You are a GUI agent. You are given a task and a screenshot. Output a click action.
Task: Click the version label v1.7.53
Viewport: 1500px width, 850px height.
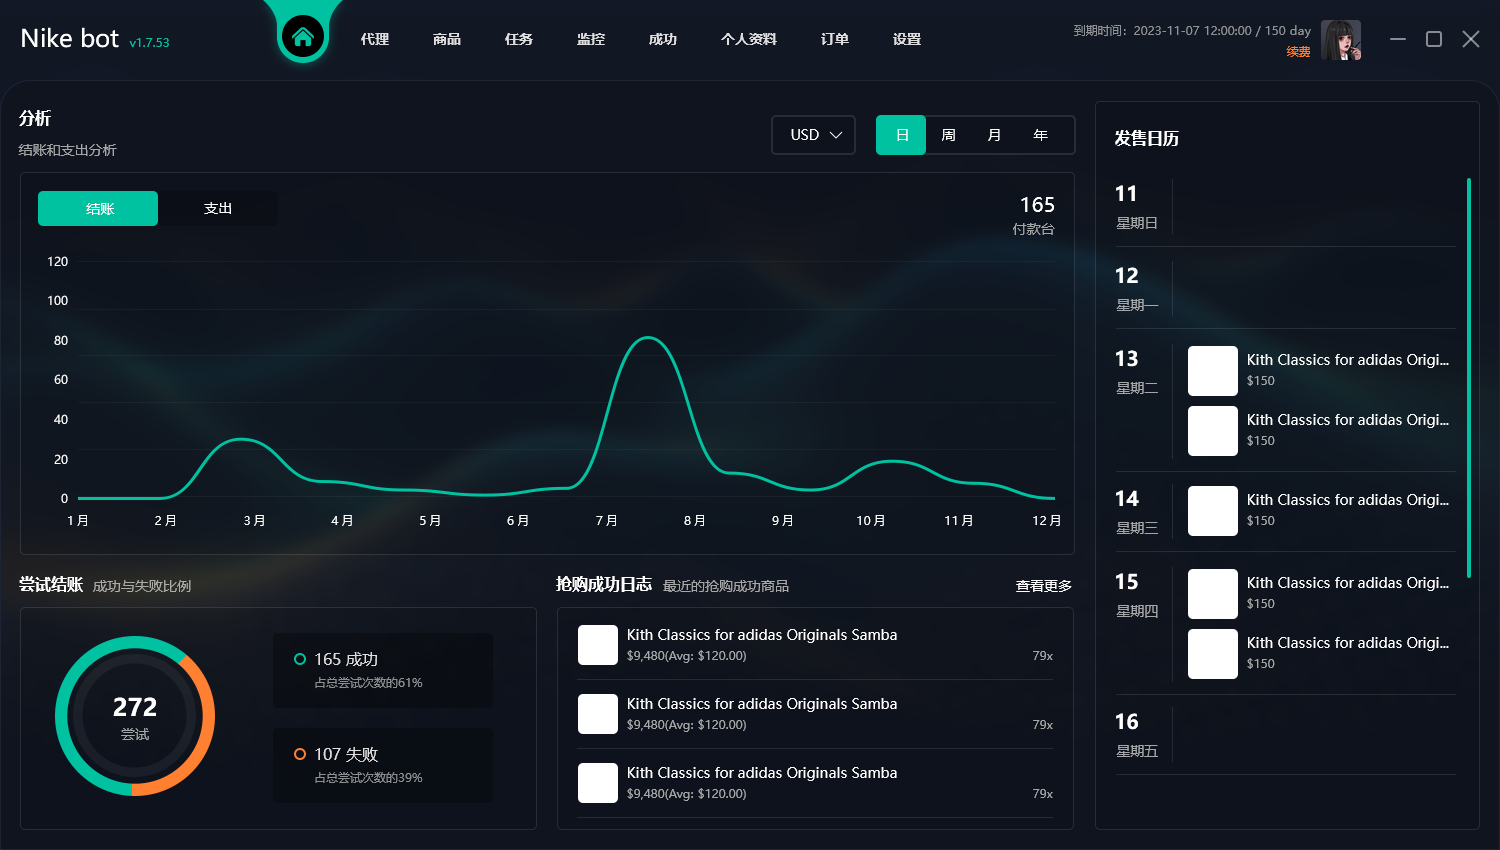pos(149,43)
